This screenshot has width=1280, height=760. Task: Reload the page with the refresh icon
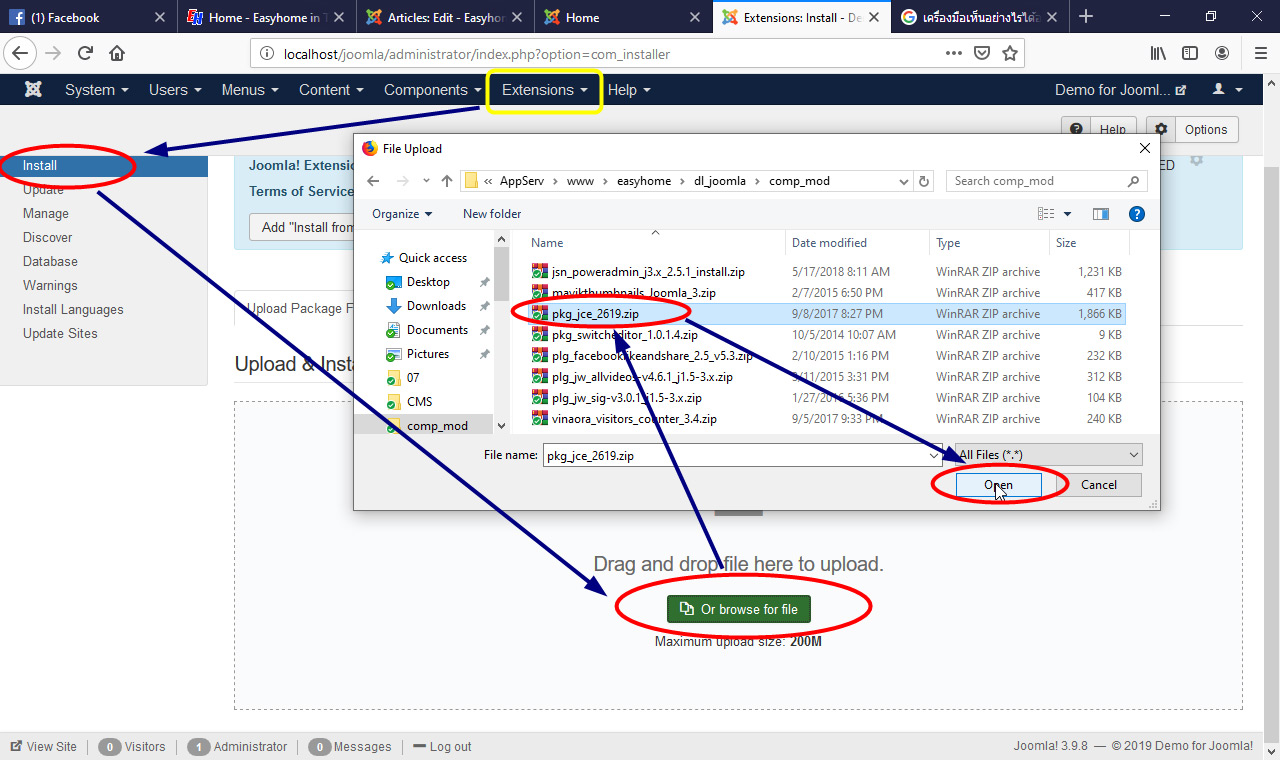click(x=84, y=53)
